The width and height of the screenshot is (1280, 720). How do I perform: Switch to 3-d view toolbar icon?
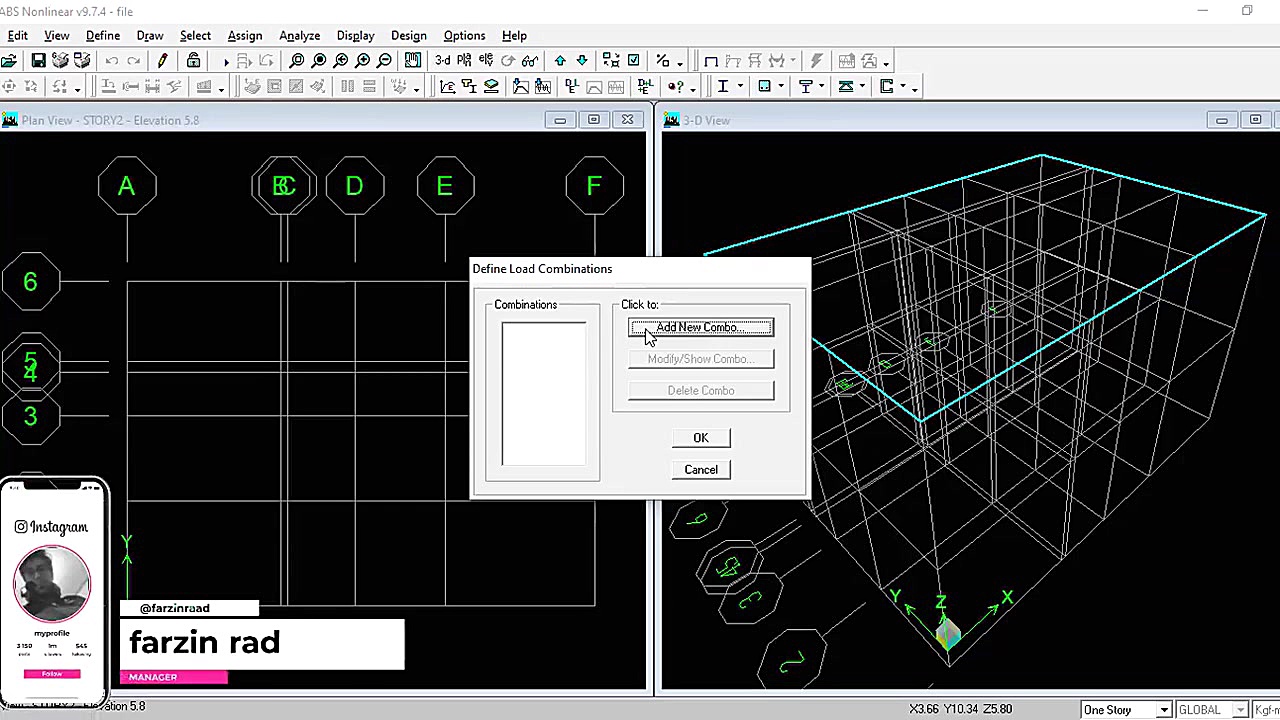442,61
